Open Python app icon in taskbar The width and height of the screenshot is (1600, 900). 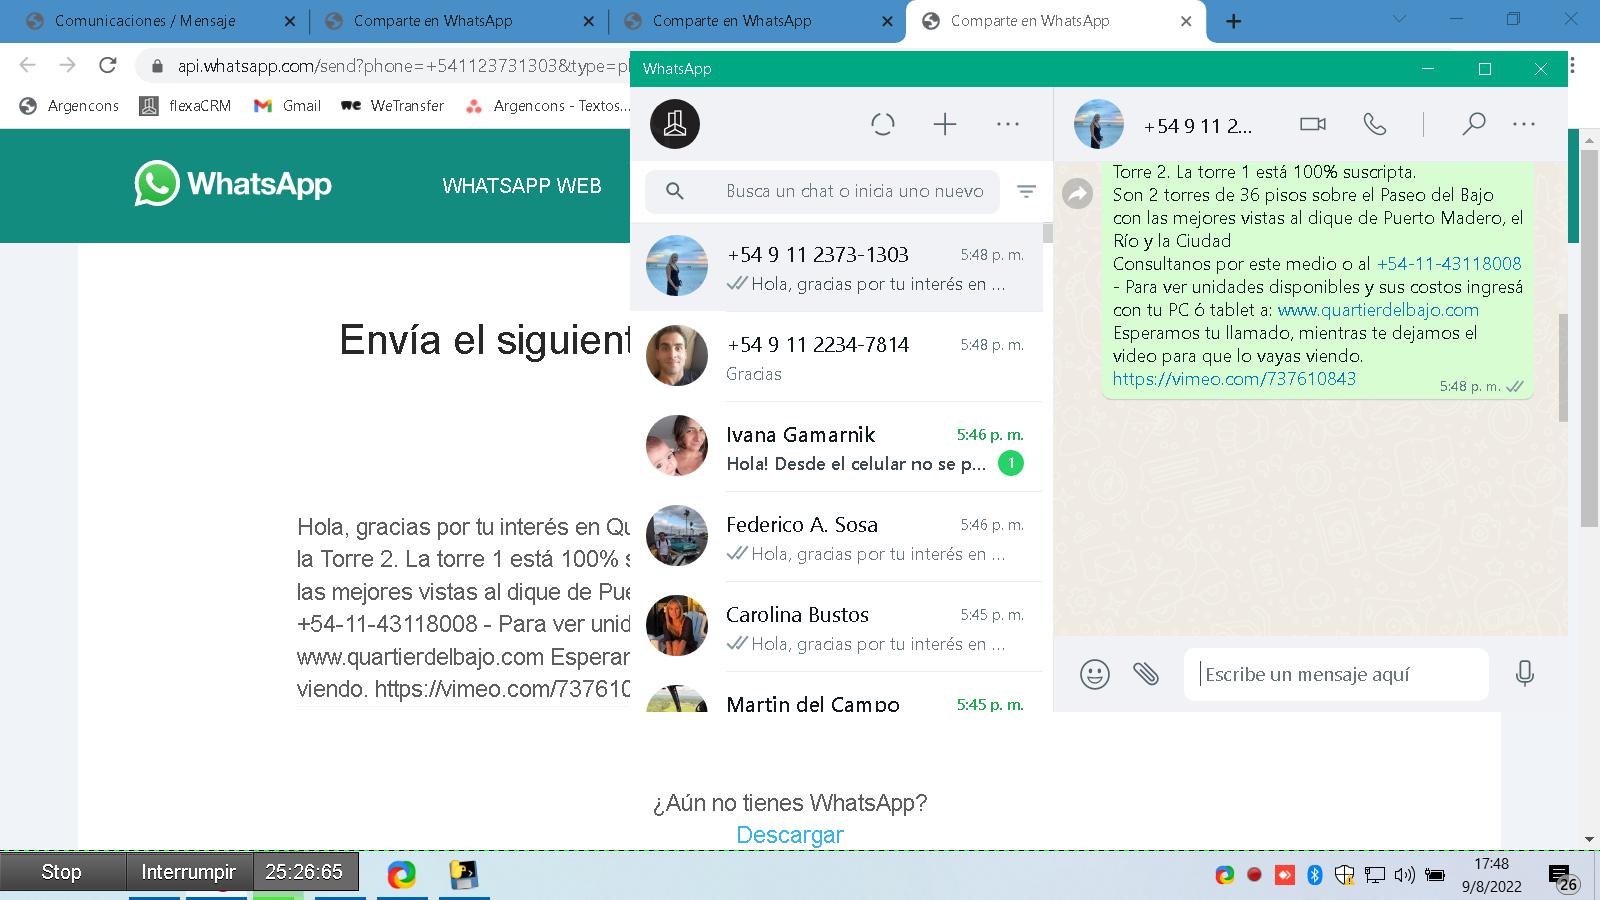(463, 875)
